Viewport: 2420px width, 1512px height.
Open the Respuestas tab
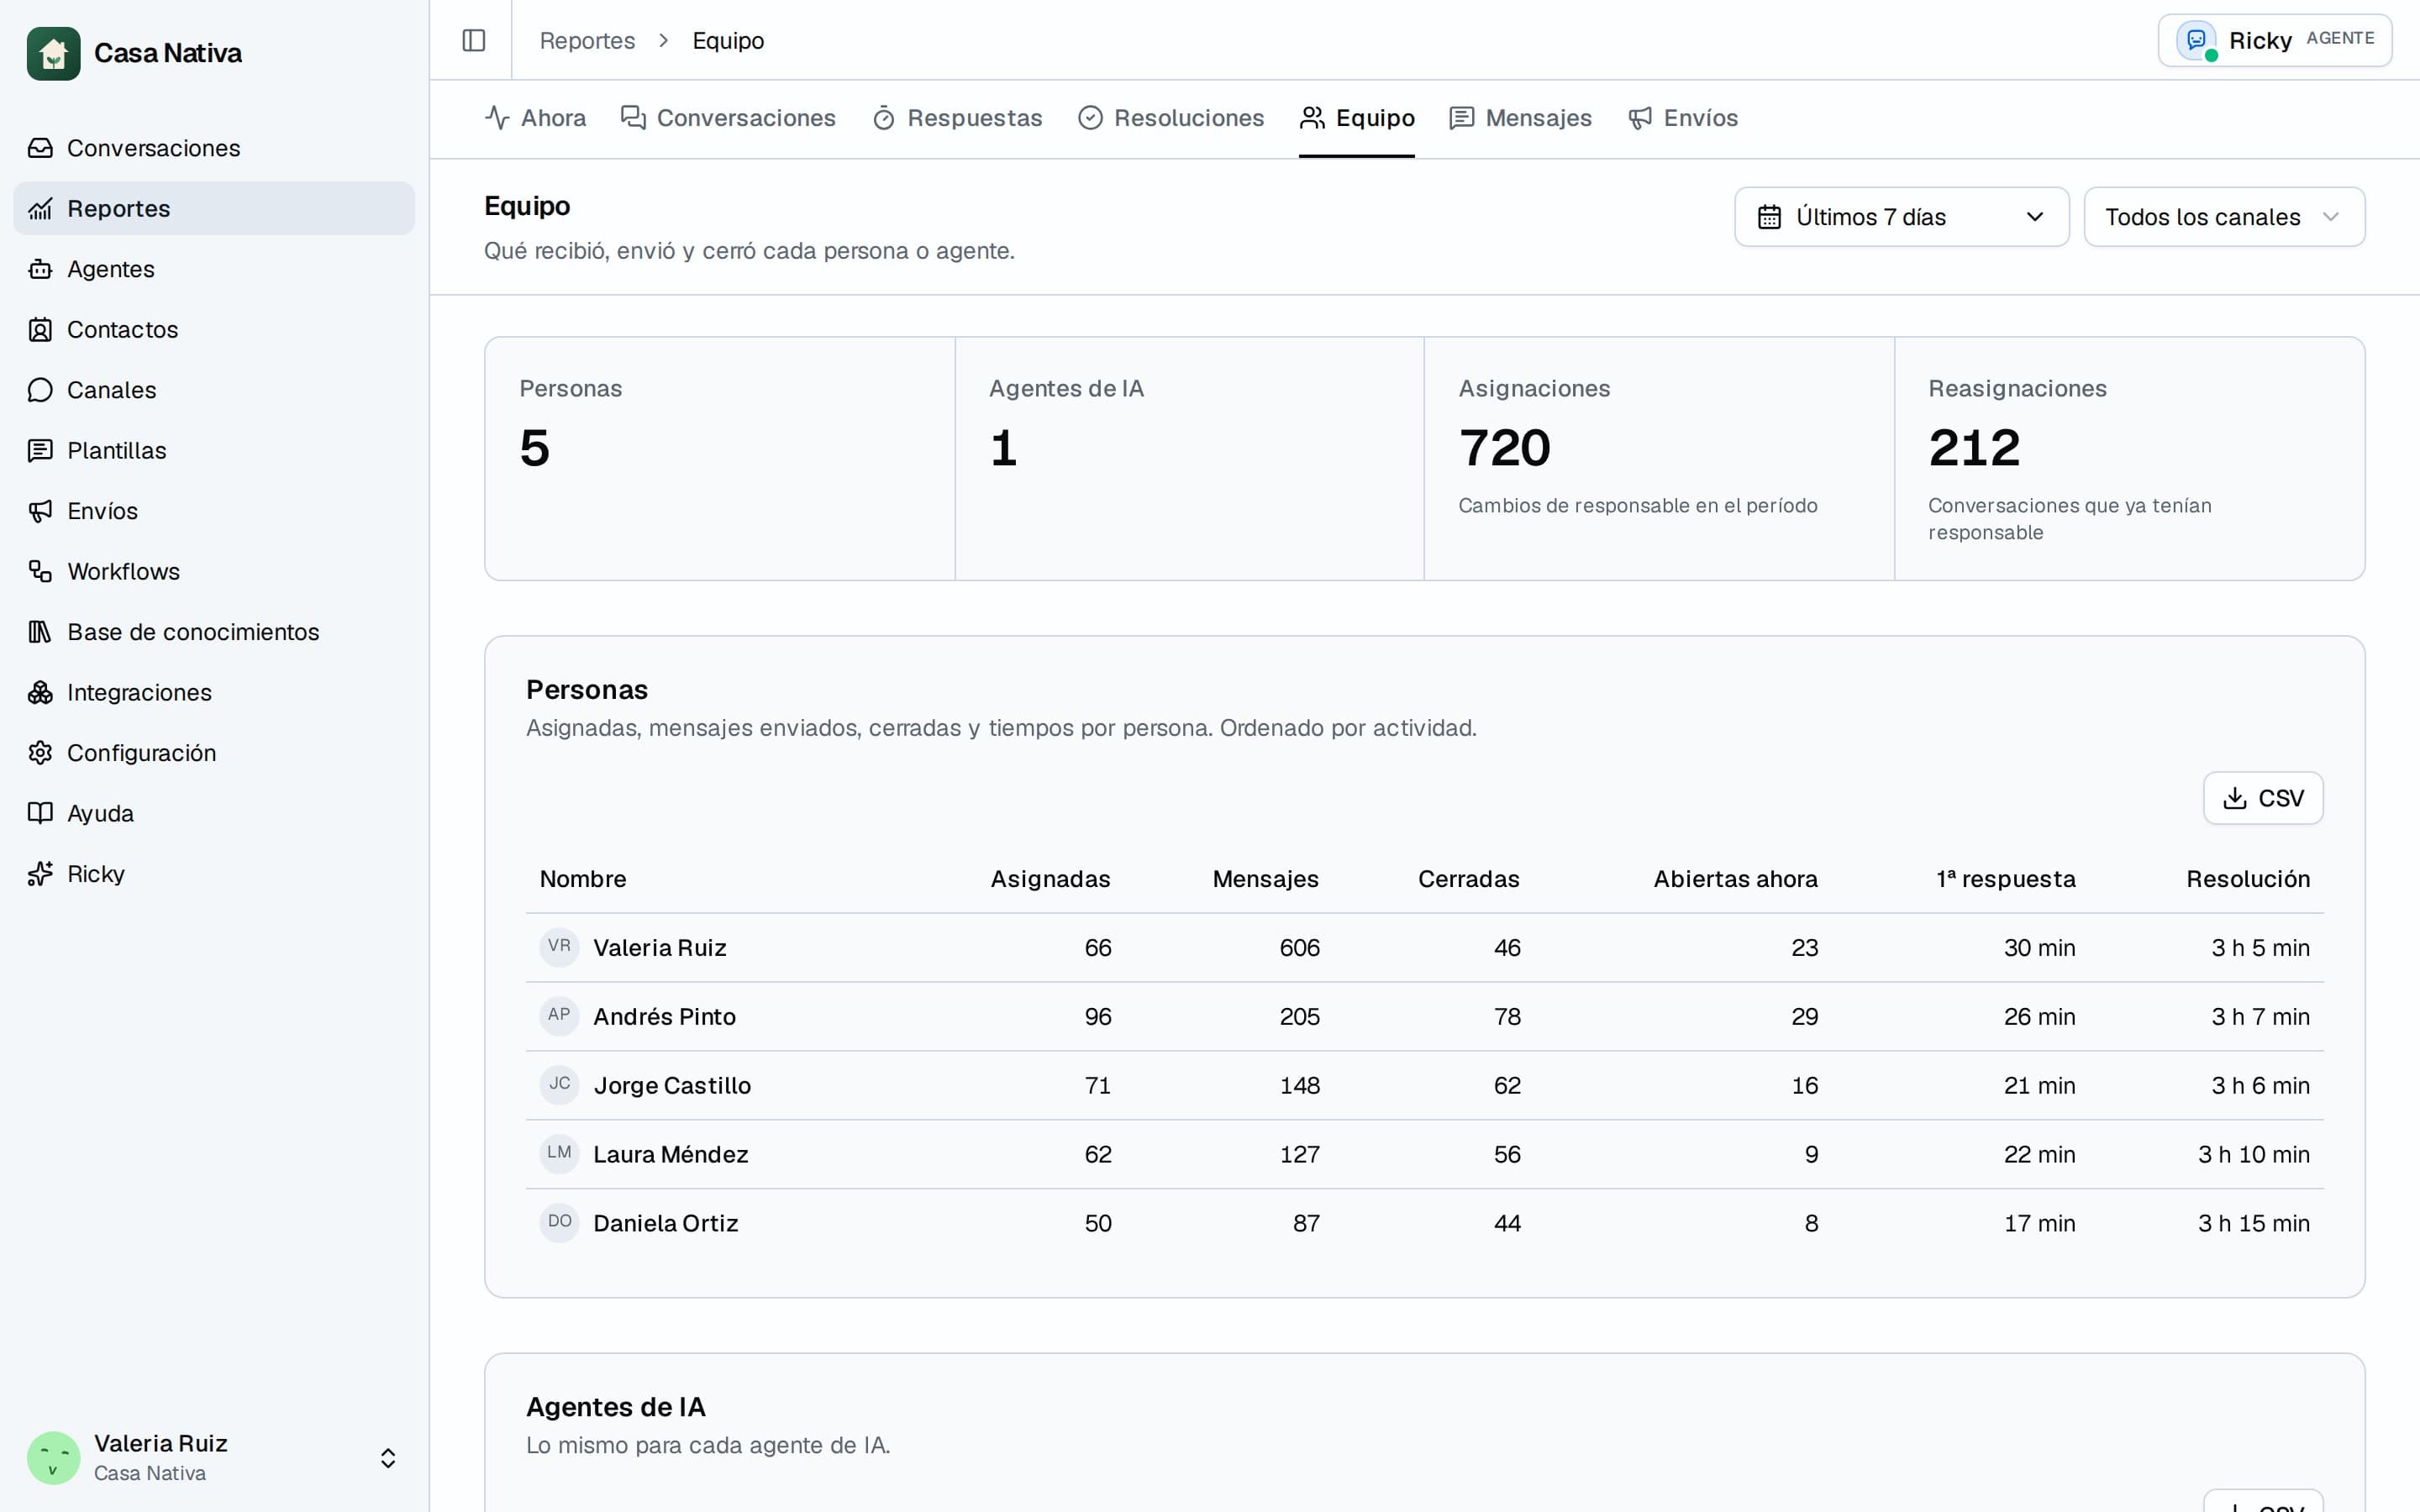(x=957, y=118)
